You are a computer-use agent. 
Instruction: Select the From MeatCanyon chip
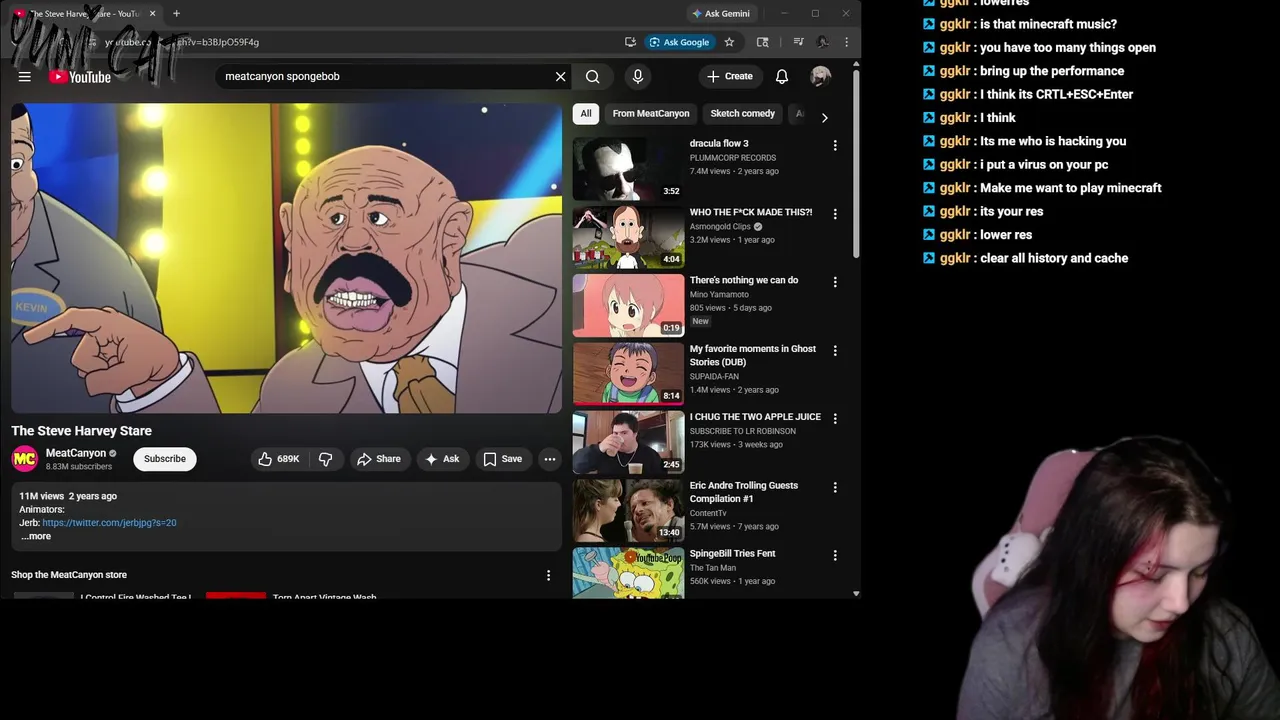pos(651,114)
